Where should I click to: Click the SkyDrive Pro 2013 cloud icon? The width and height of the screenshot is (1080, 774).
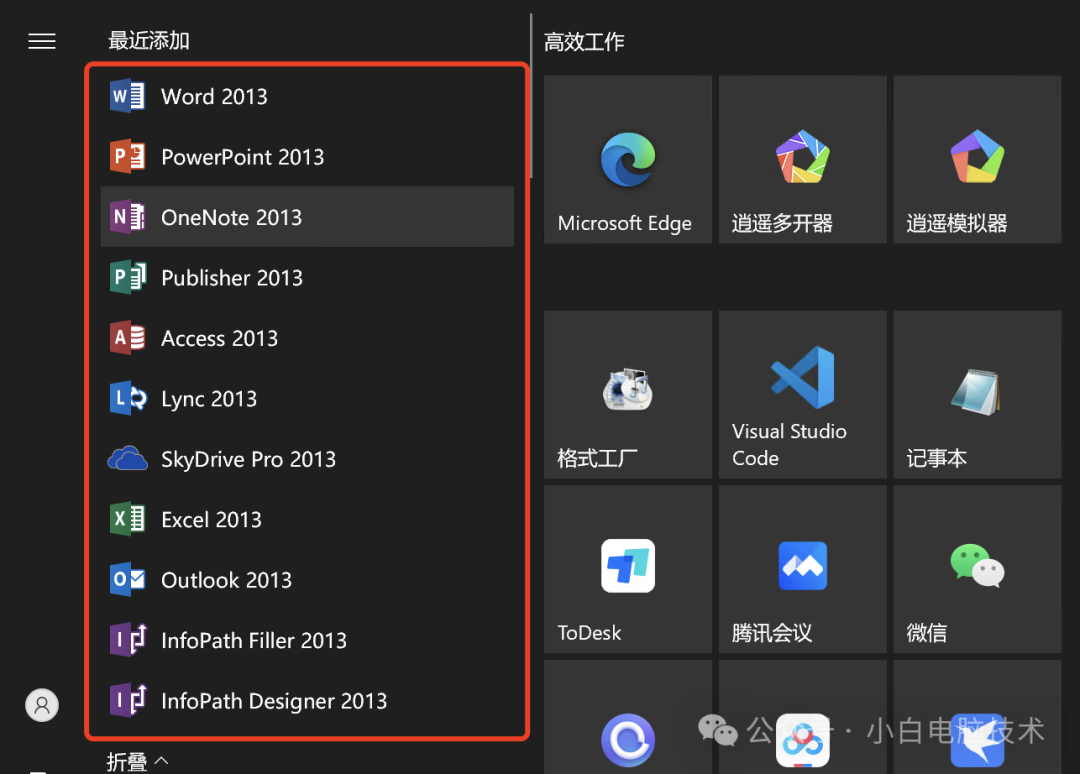pos(127,459)
